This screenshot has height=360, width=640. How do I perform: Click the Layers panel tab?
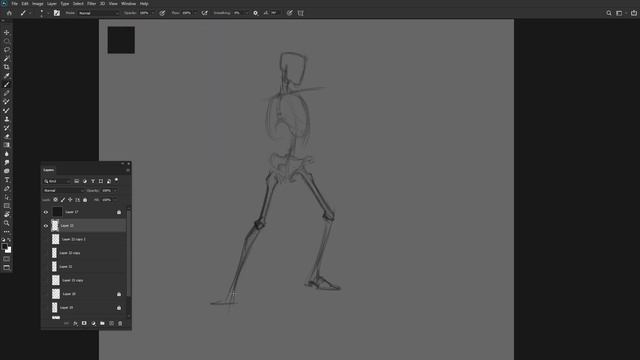[49, 170]
